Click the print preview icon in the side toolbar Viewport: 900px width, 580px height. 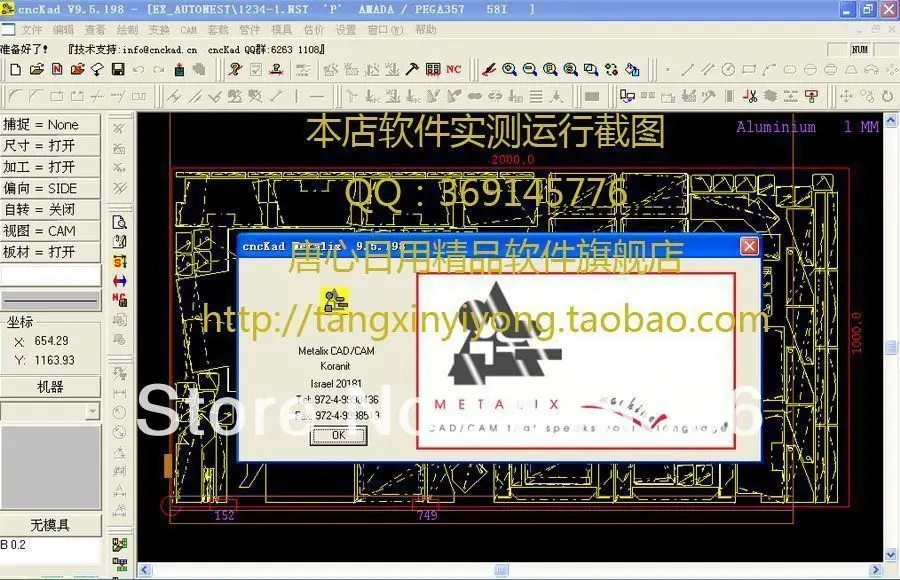[119, 223]
